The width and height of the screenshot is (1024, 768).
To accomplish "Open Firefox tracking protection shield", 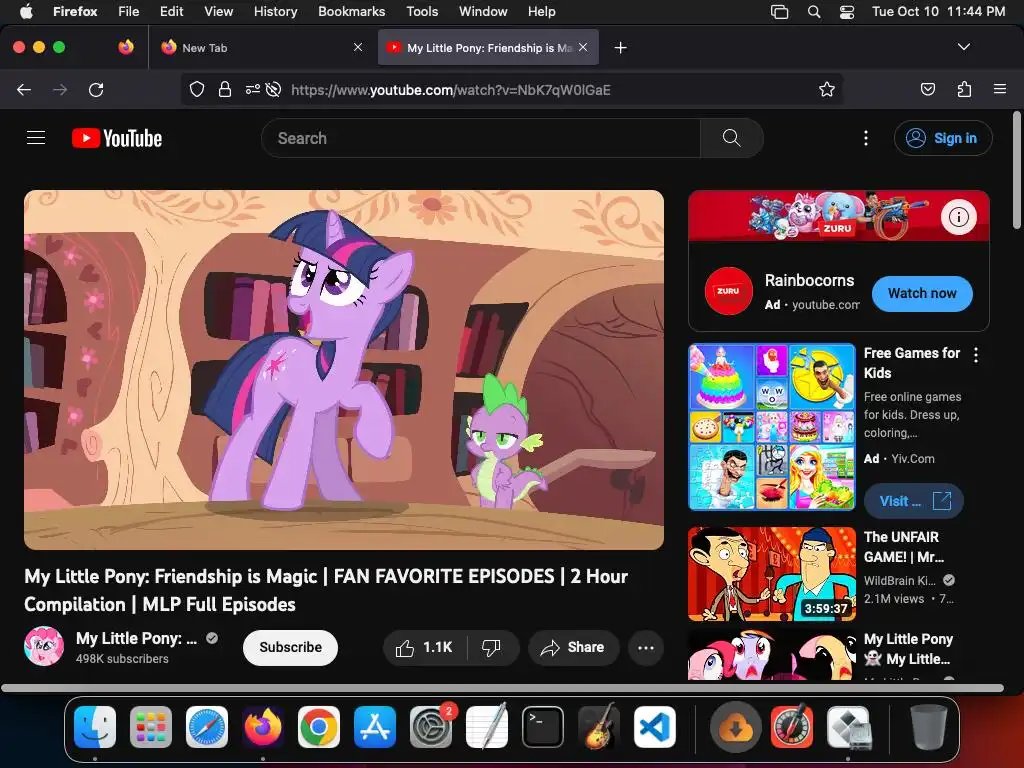I will pyautogui.click(x=197, y=89).
